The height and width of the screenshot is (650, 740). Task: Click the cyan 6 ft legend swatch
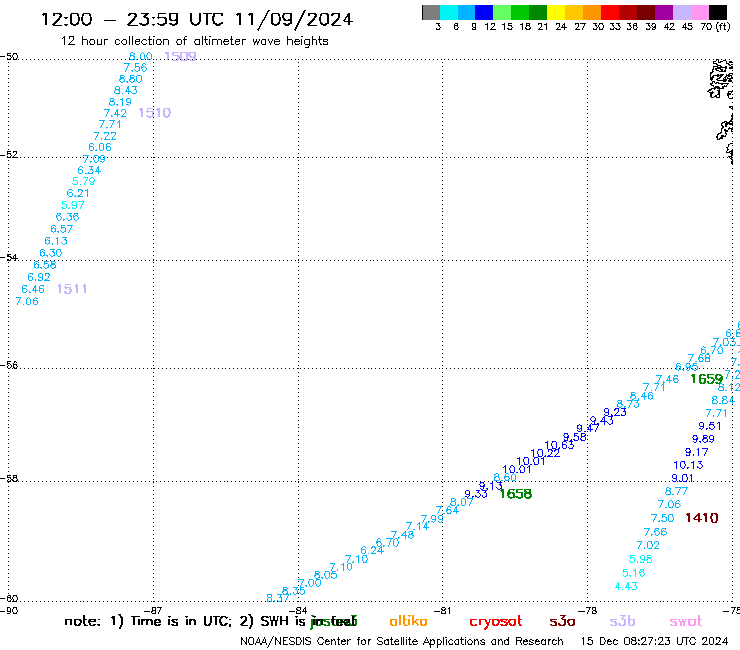coord(449,12)
